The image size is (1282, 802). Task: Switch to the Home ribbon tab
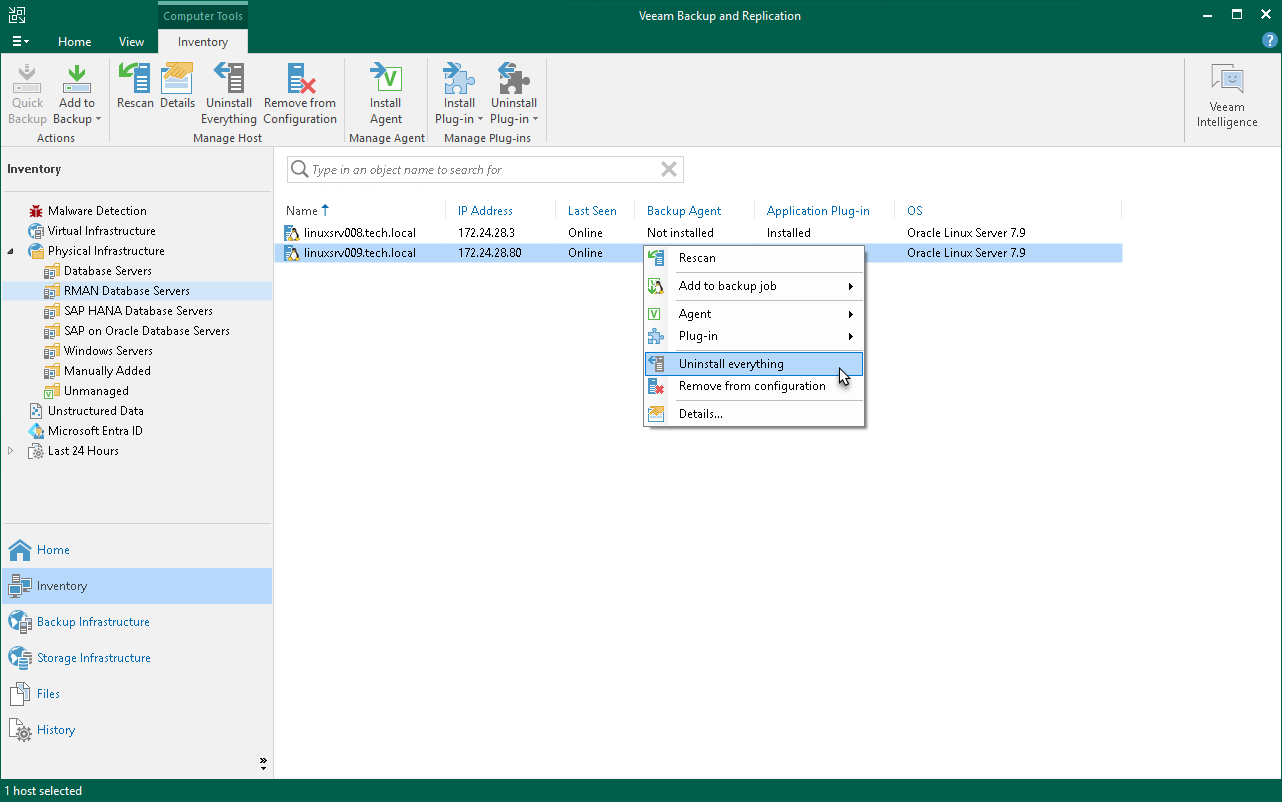pyautogui.click(x=74, y=41)
